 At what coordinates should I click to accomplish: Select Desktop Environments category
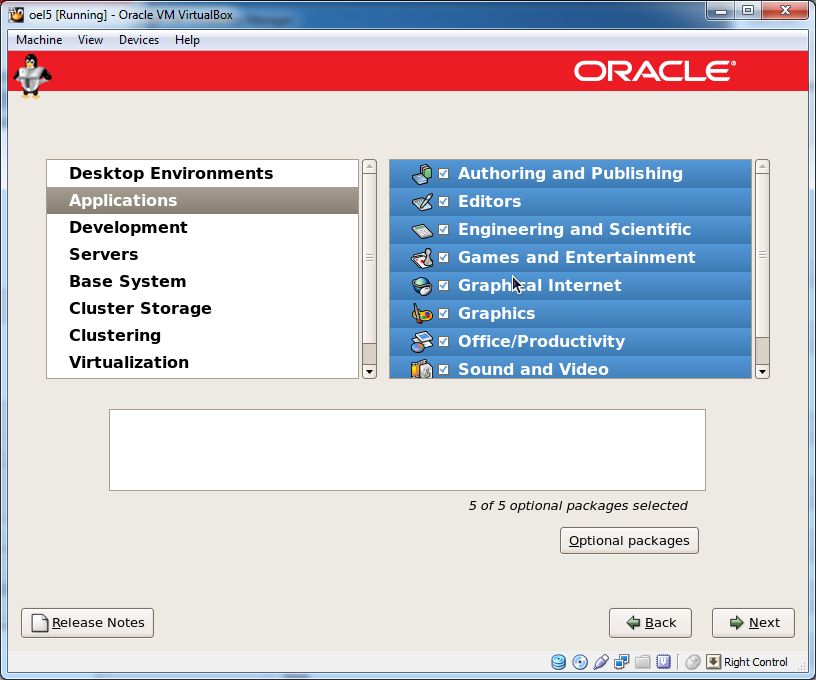coord(202,174)
